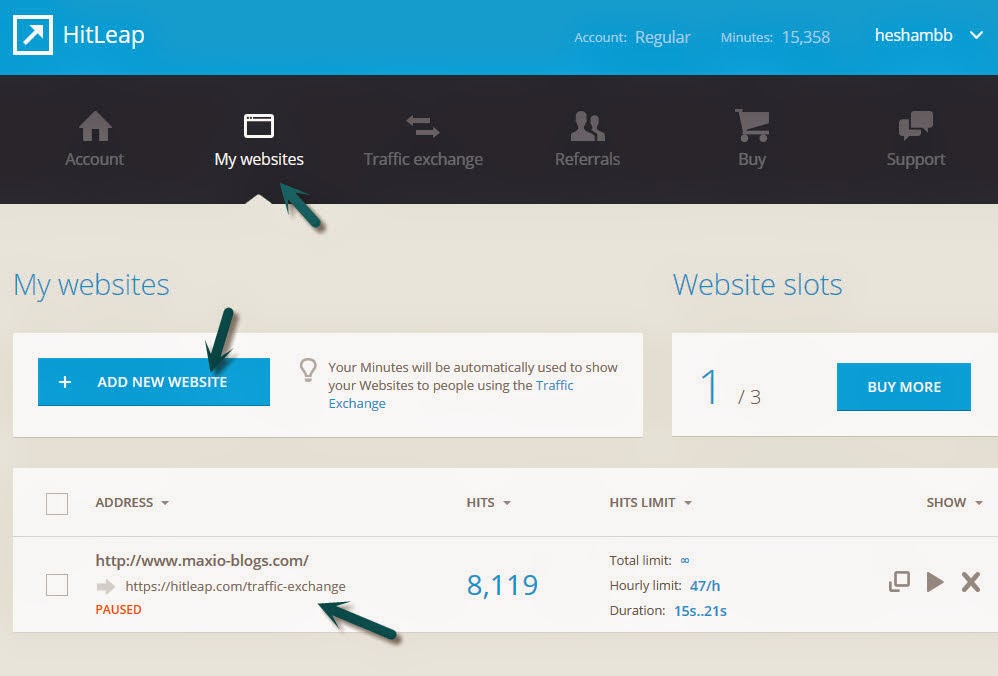Select the My websites tab label
Screen dimensions: 998x676
[x=258, y=159]
